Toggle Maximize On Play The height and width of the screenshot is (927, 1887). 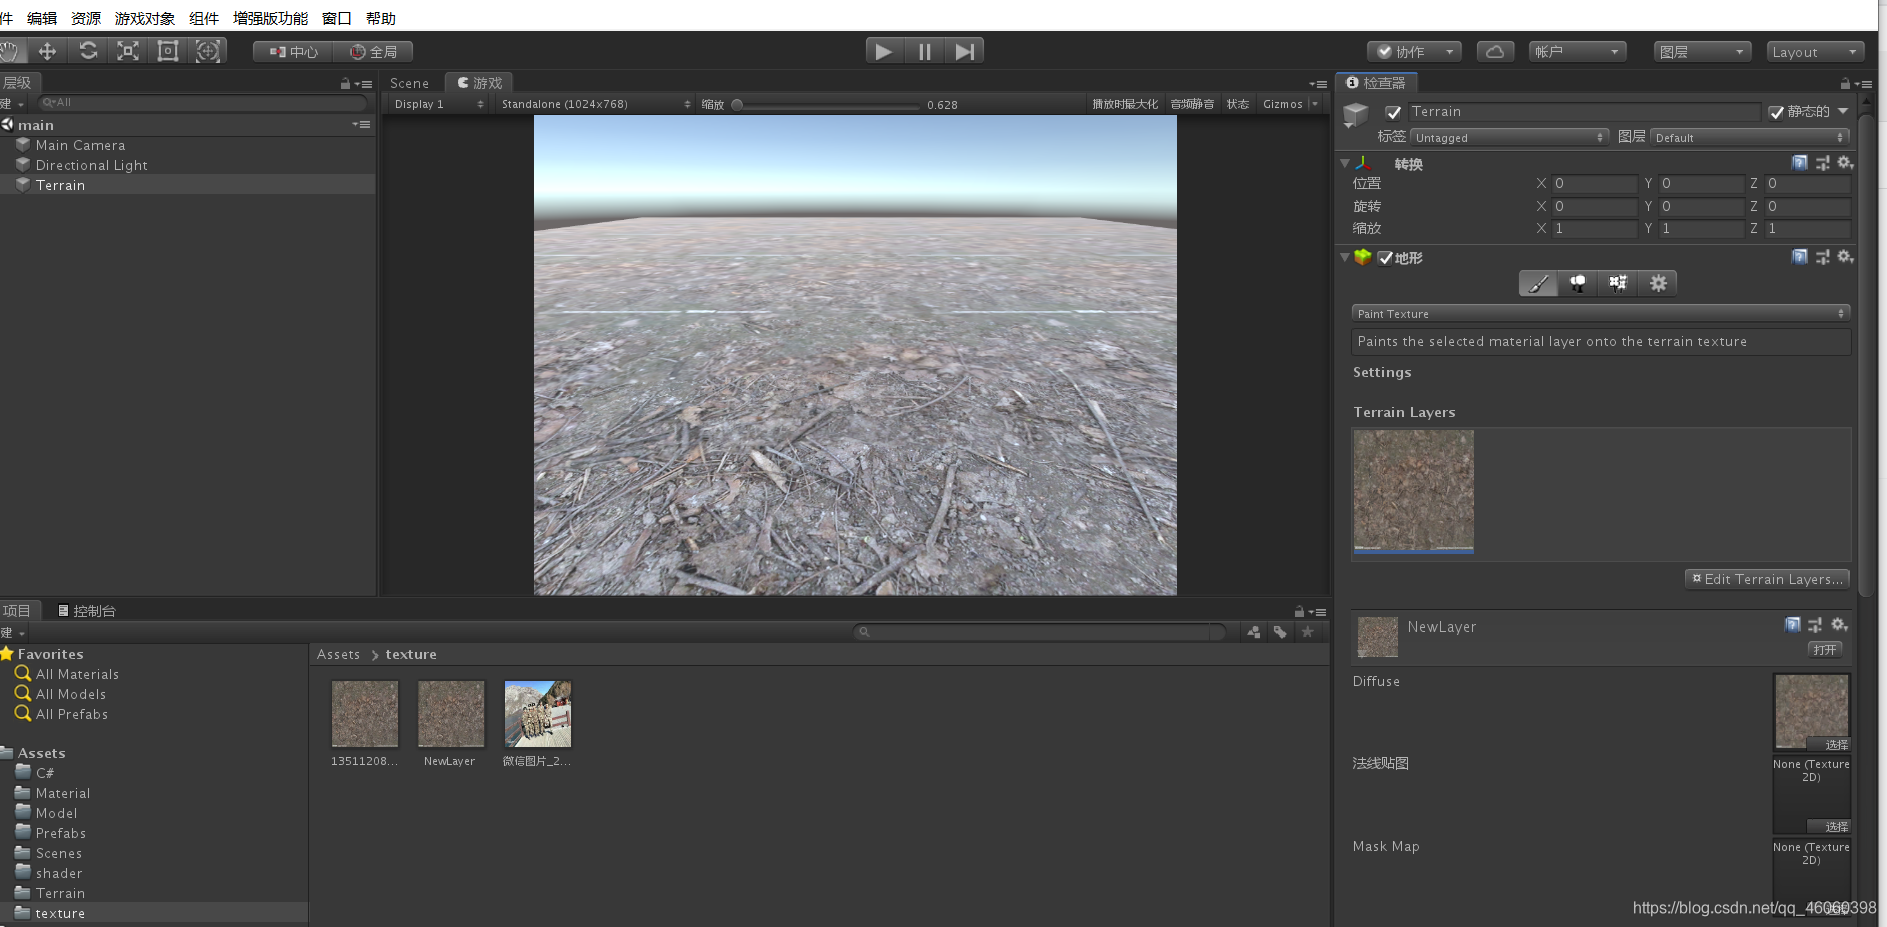click(x=1125, y=104)
